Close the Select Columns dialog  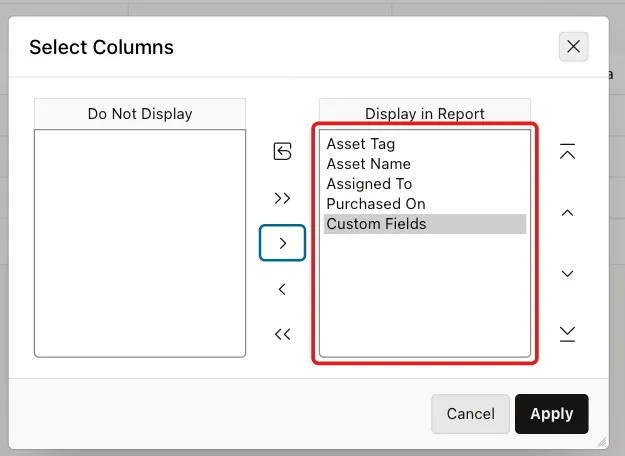pos(573,47)
